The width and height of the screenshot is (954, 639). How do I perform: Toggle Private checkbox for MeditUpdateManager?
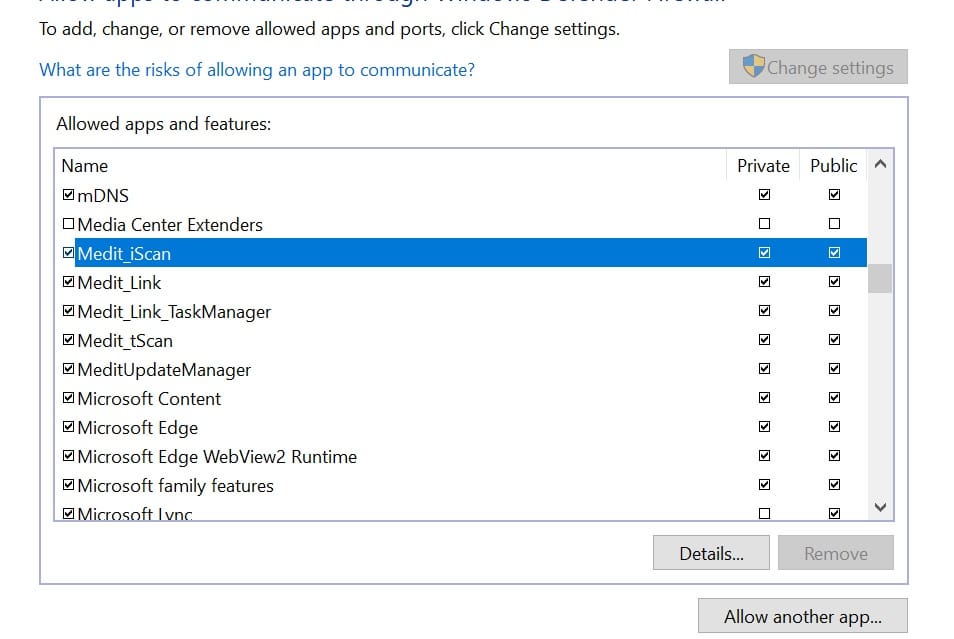(x=764, y=369)
